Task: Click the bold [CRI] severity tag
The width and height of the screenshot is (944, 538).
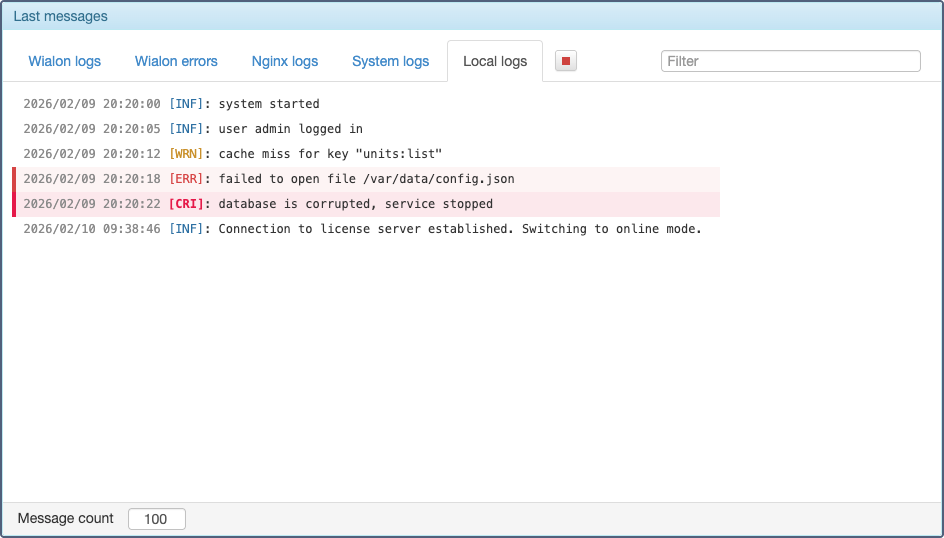Action: (x=186, y=204)
